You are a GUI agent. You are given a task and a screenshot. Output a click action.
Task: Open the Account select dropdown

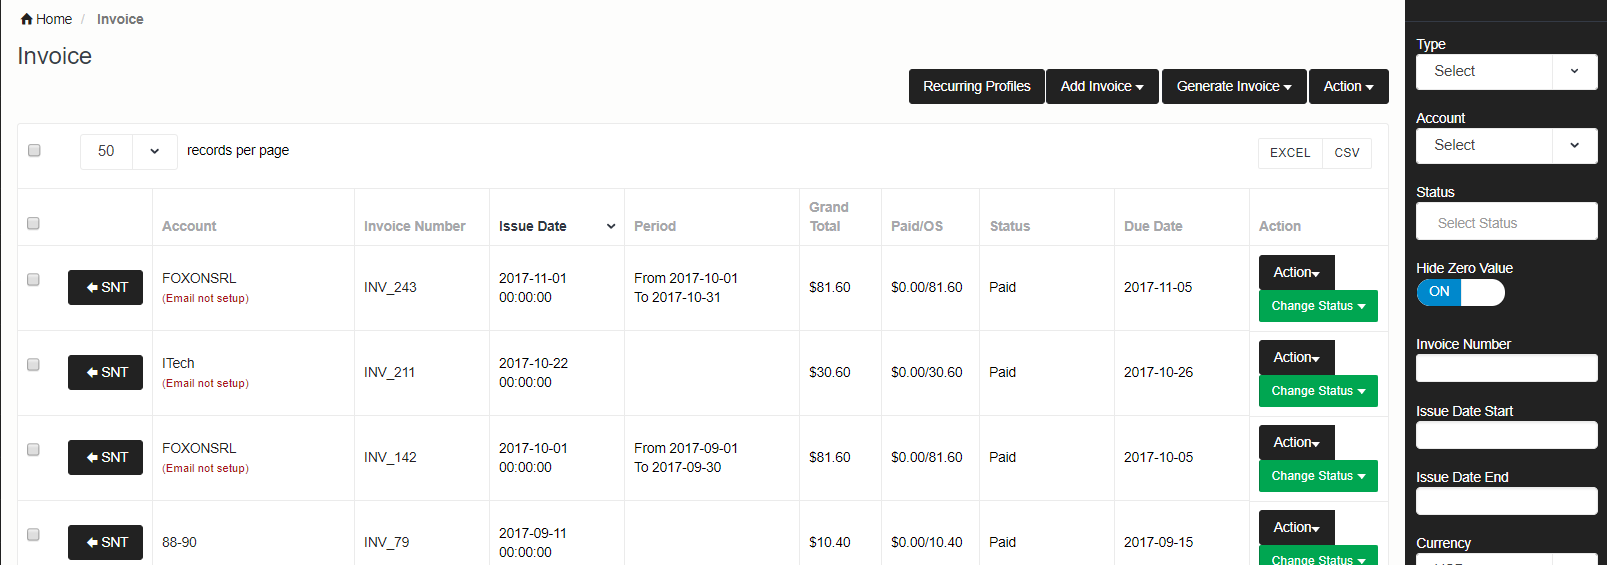point(1506,146)
